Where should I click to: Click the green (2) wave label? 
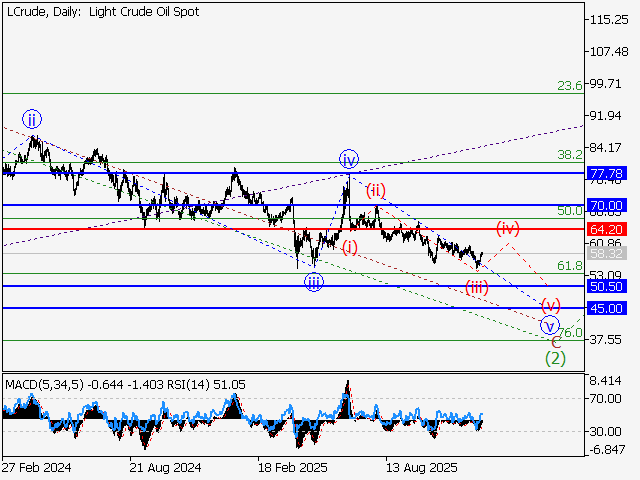coord(555,358)
